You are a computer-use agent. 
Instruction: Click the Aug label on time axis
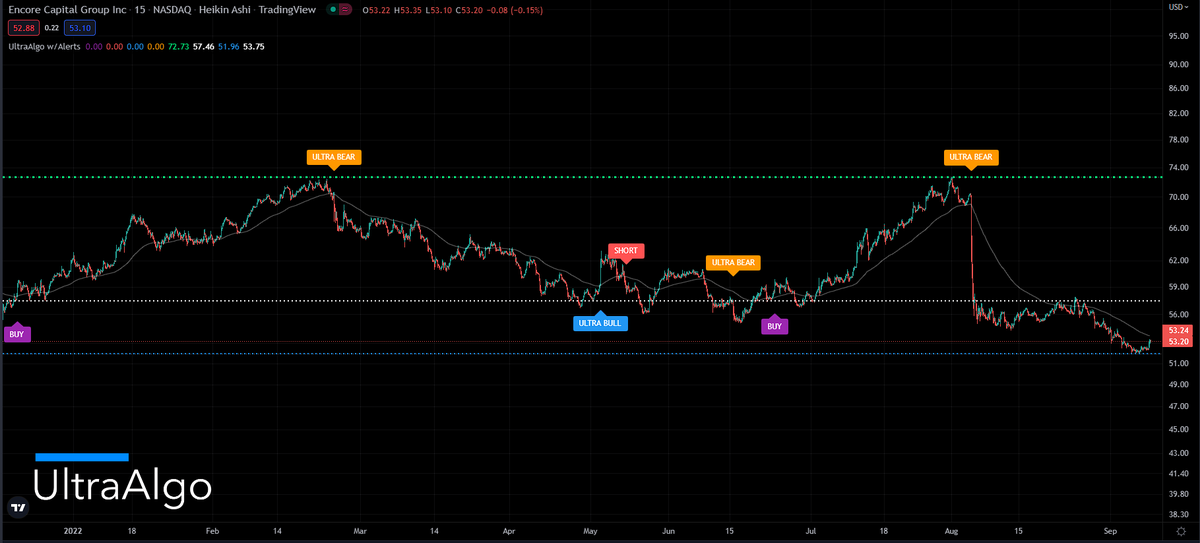(x=950, y=532)
